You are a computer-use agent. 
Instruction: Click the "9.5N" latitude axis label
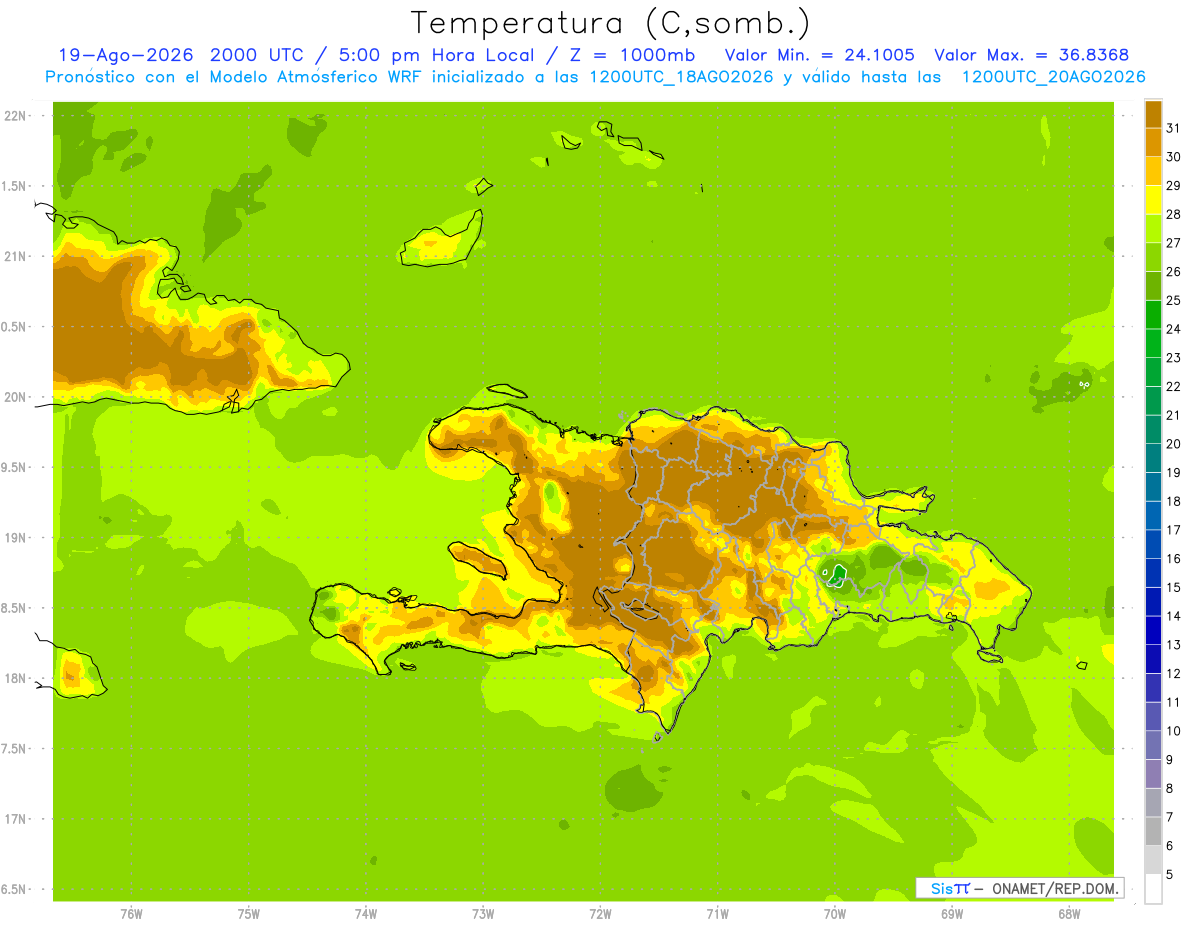[x=15, y=467]
